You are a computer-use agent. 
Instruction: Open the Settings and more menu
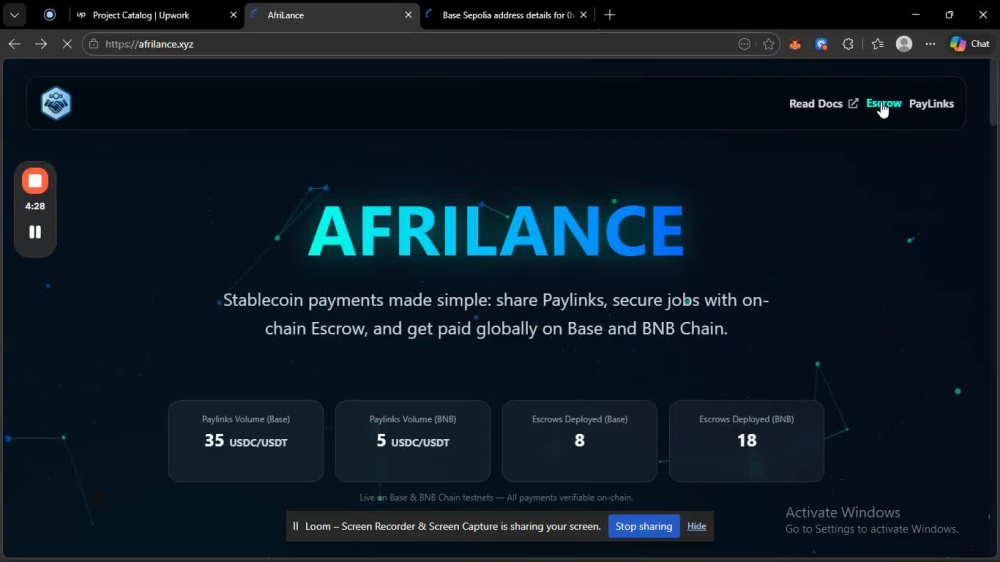[x=930, y=44]
